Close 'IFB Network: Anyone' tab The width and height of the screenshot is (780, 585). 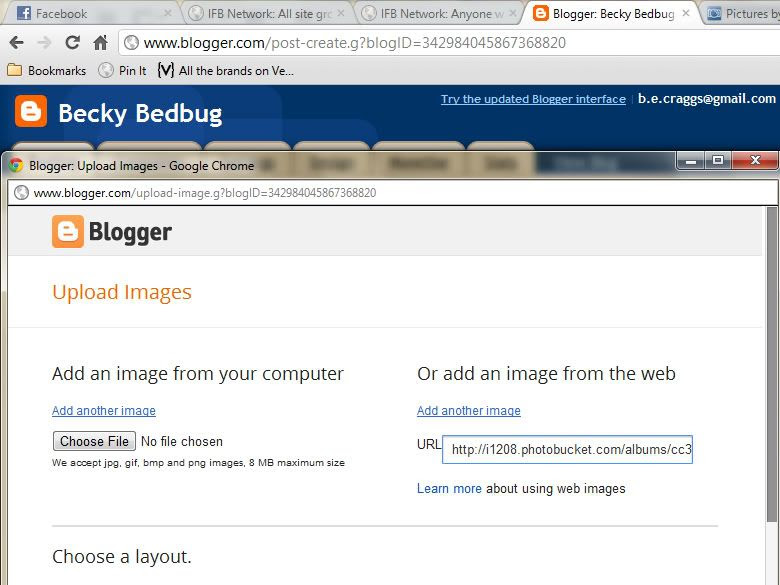click(513, 13)
